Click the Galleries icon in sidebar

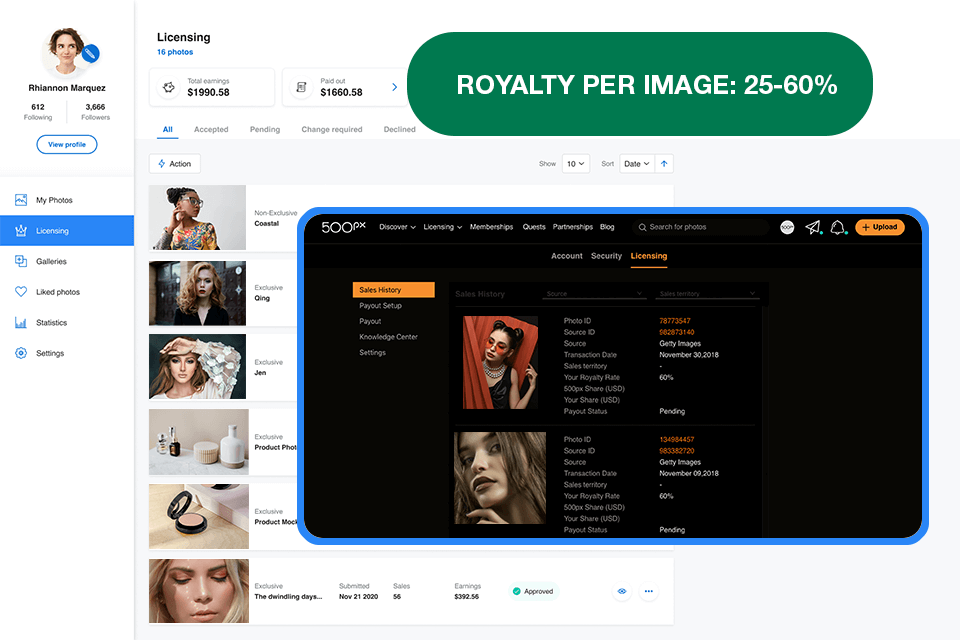pyautogui.click(x=21, y=262)
